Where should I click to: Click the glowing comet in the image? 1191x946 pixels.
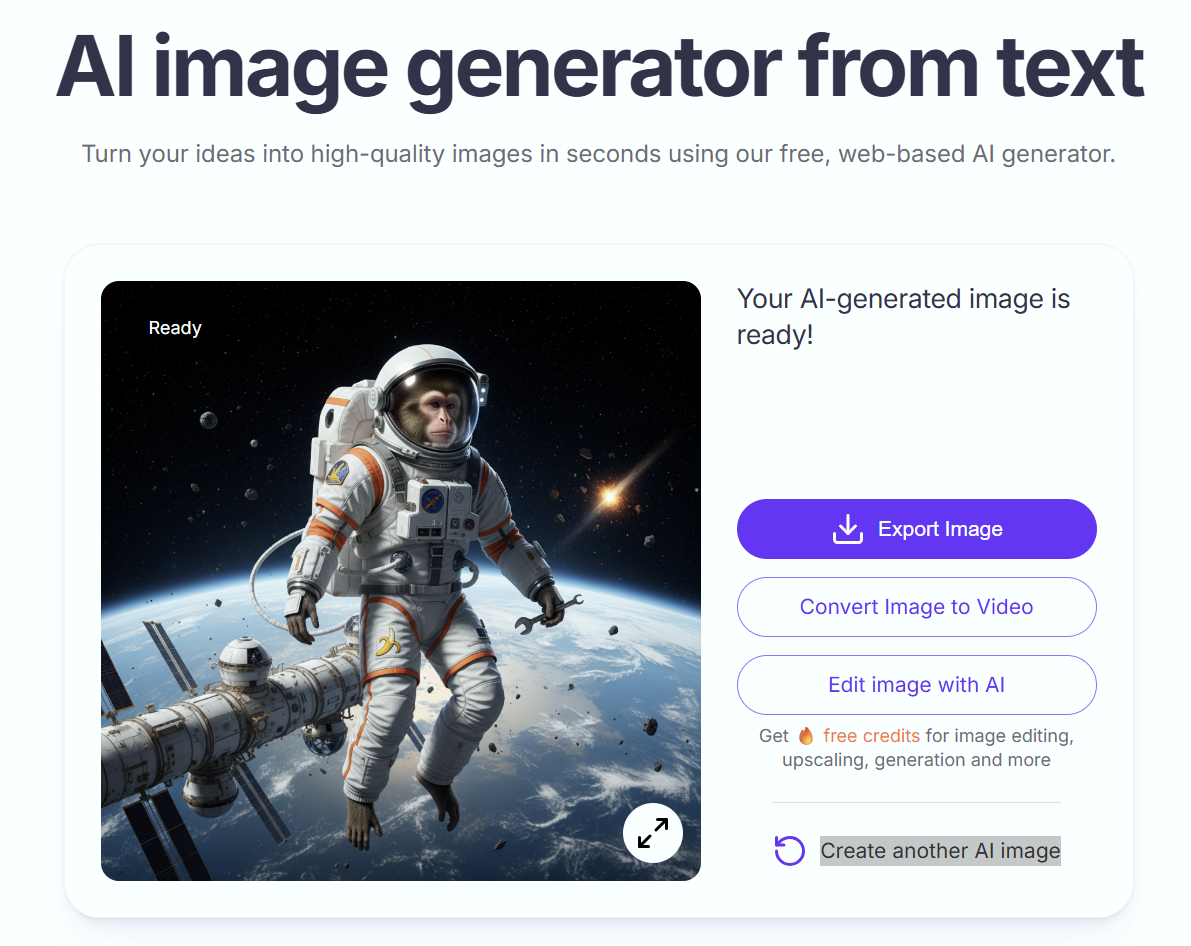tap(609, 497)
